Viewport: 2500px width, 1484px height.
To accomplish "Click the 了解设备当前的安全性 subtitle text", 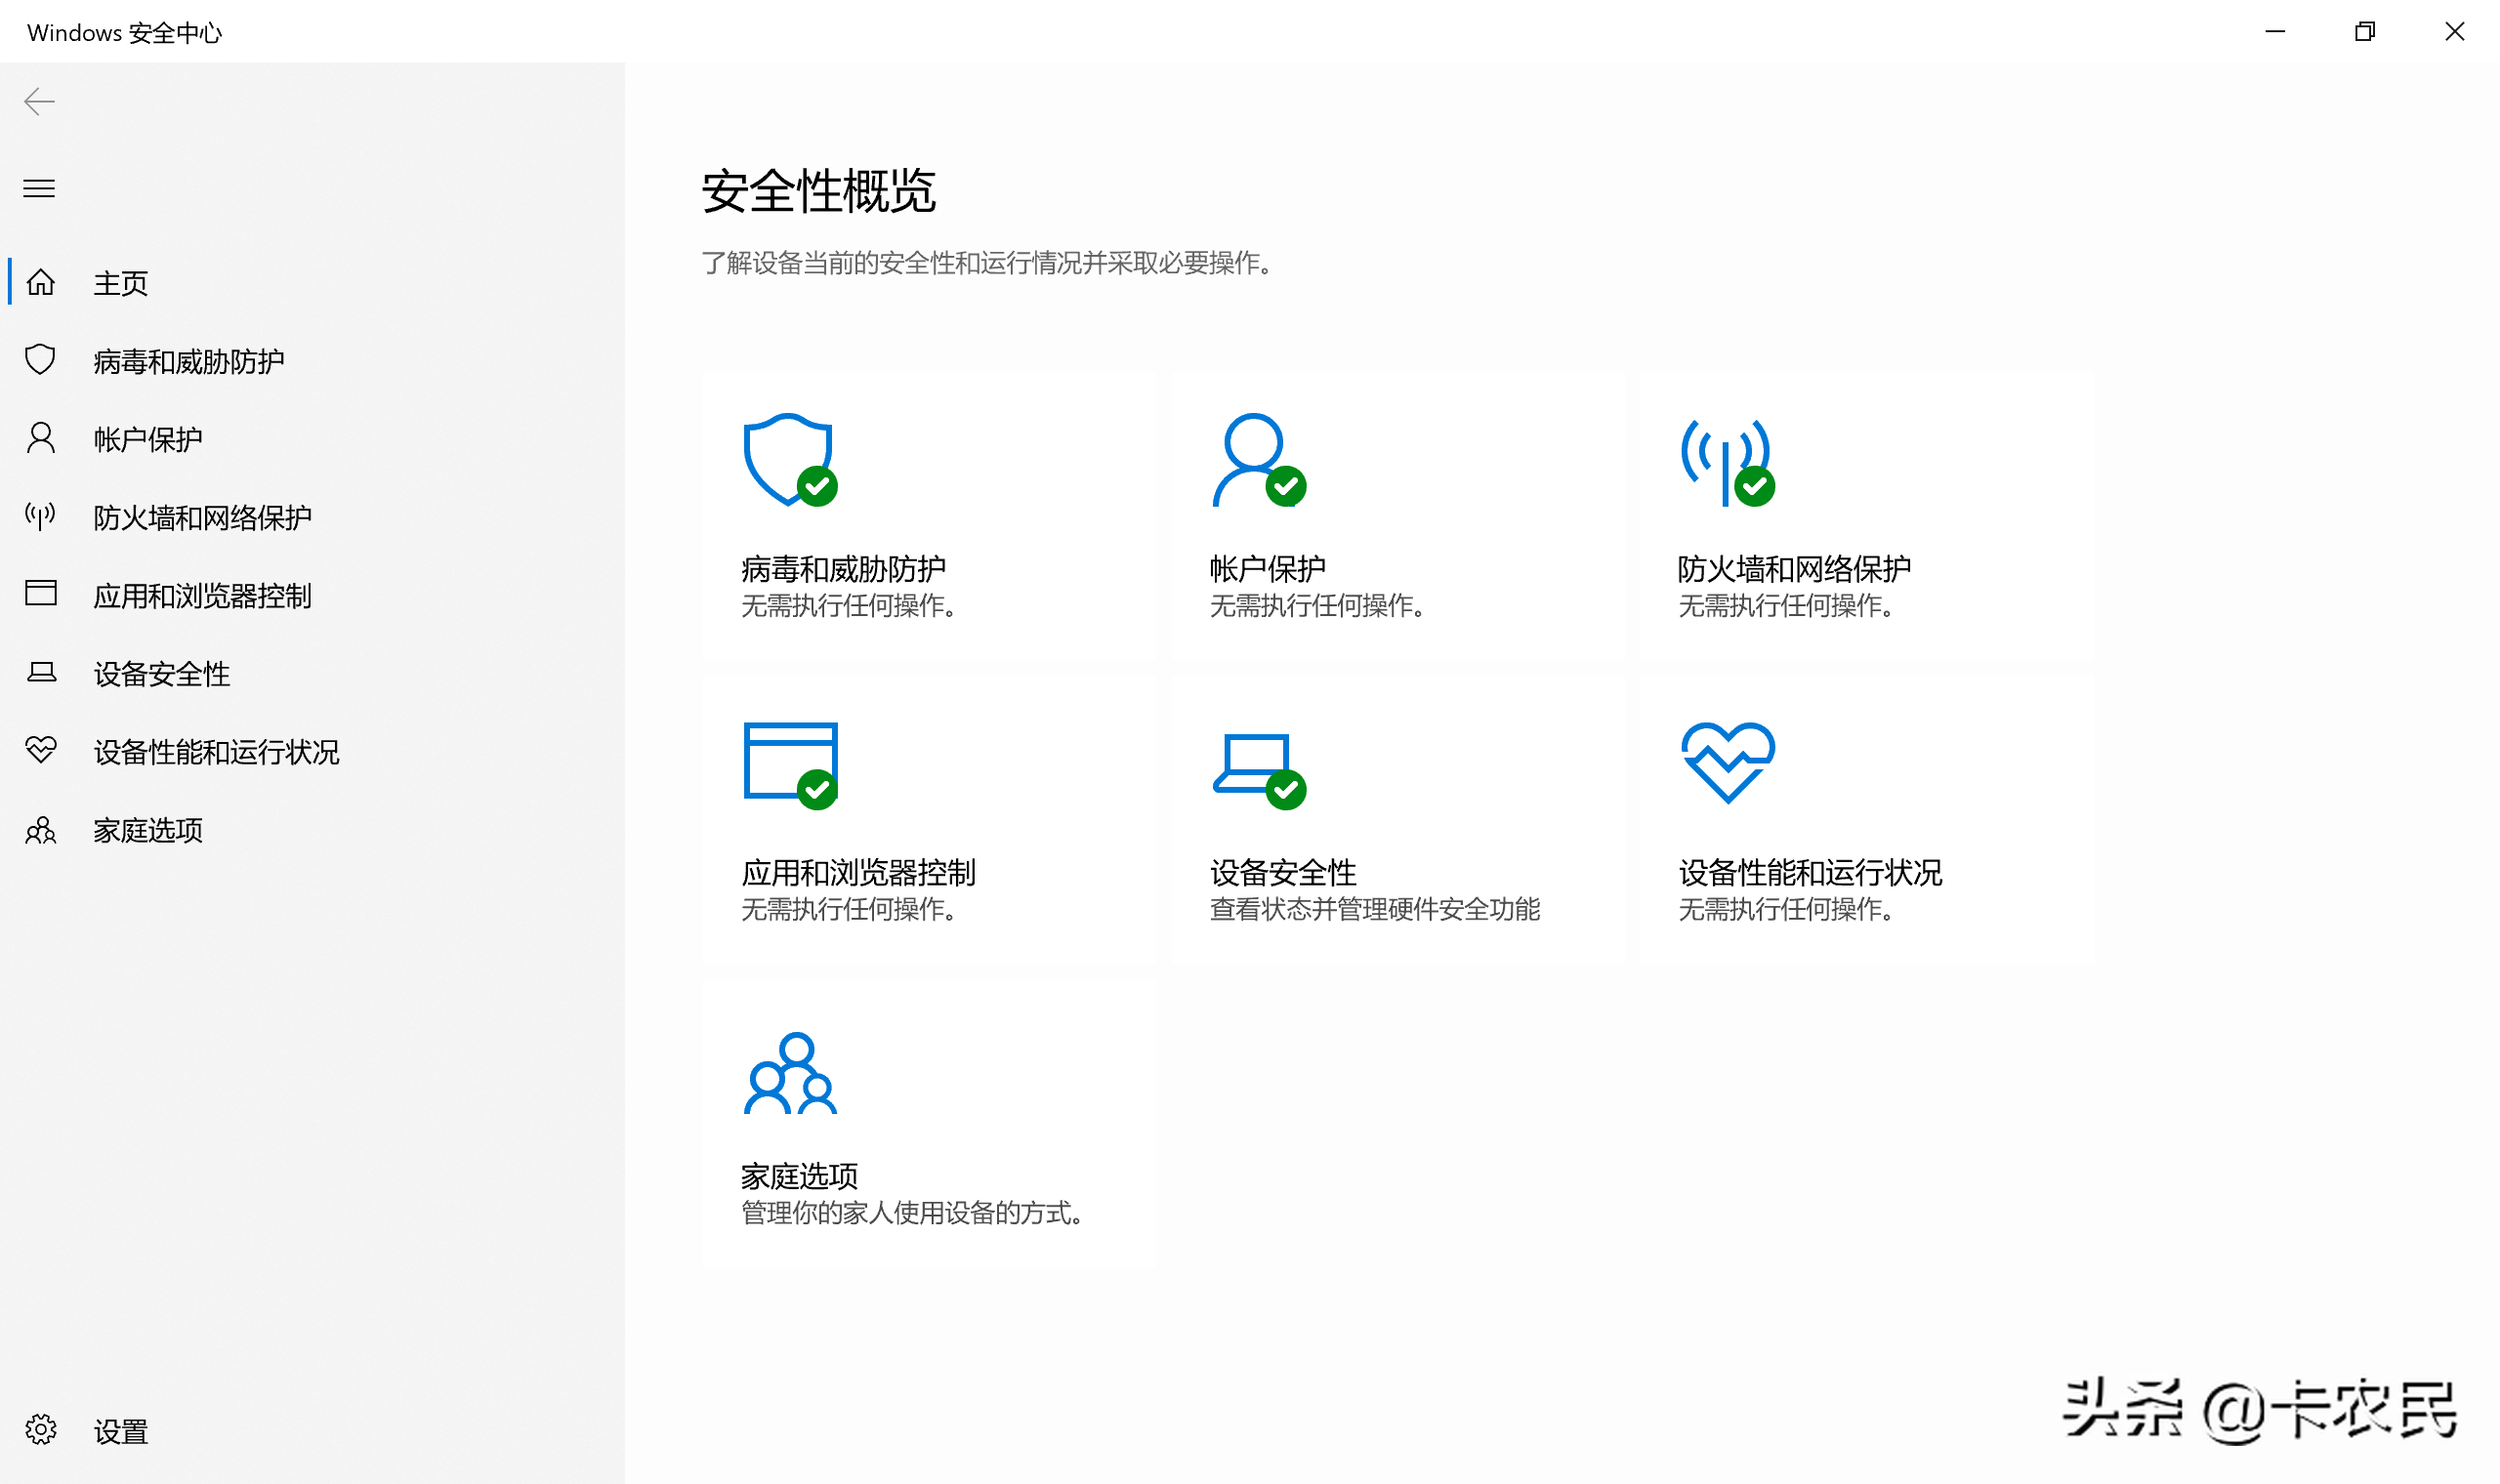I will (987, 263).
